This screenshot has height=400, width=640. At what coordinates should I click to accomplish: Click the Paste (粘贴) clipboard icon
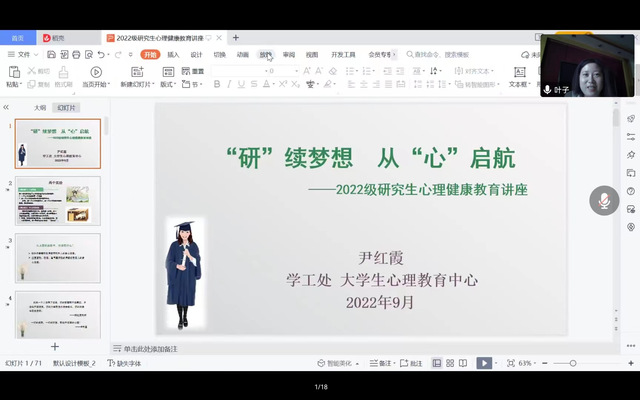[x=12, y=72]
